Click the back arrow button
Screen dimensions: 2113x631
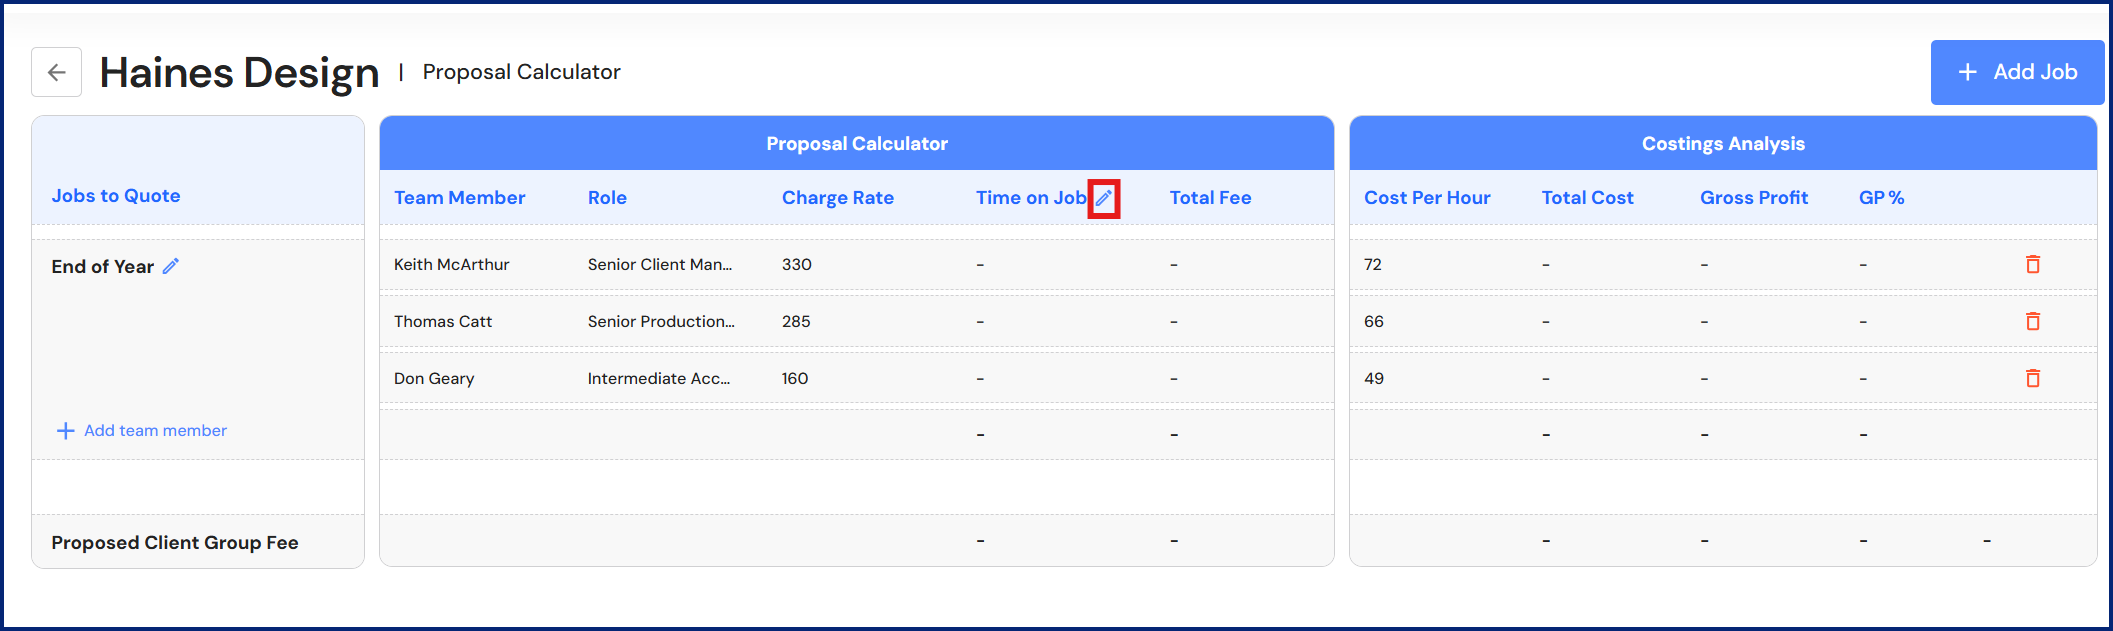[56, 72]
